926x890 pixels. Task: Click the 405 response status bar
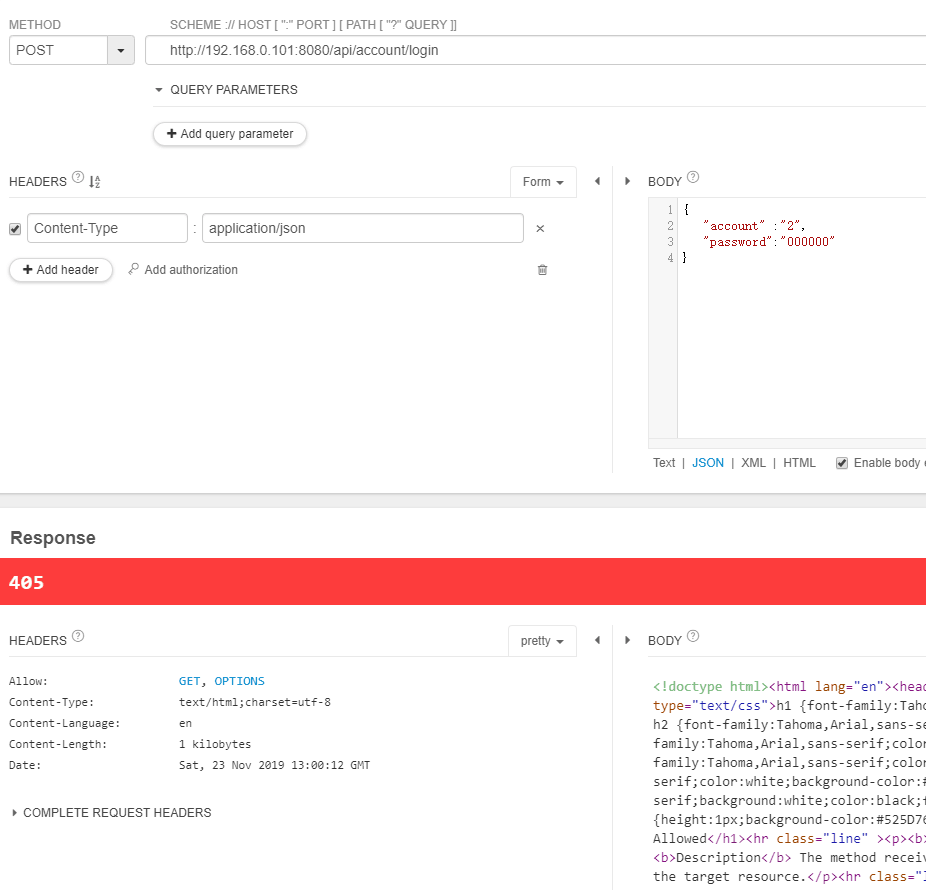(463, 582)
